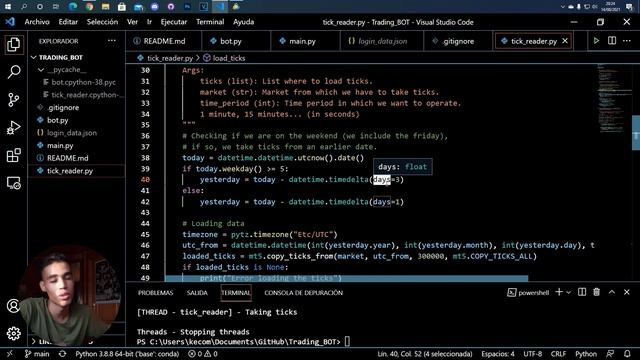
Task: Open the Terminal menu
Action: pyautogui.click(x=210, y=22)
